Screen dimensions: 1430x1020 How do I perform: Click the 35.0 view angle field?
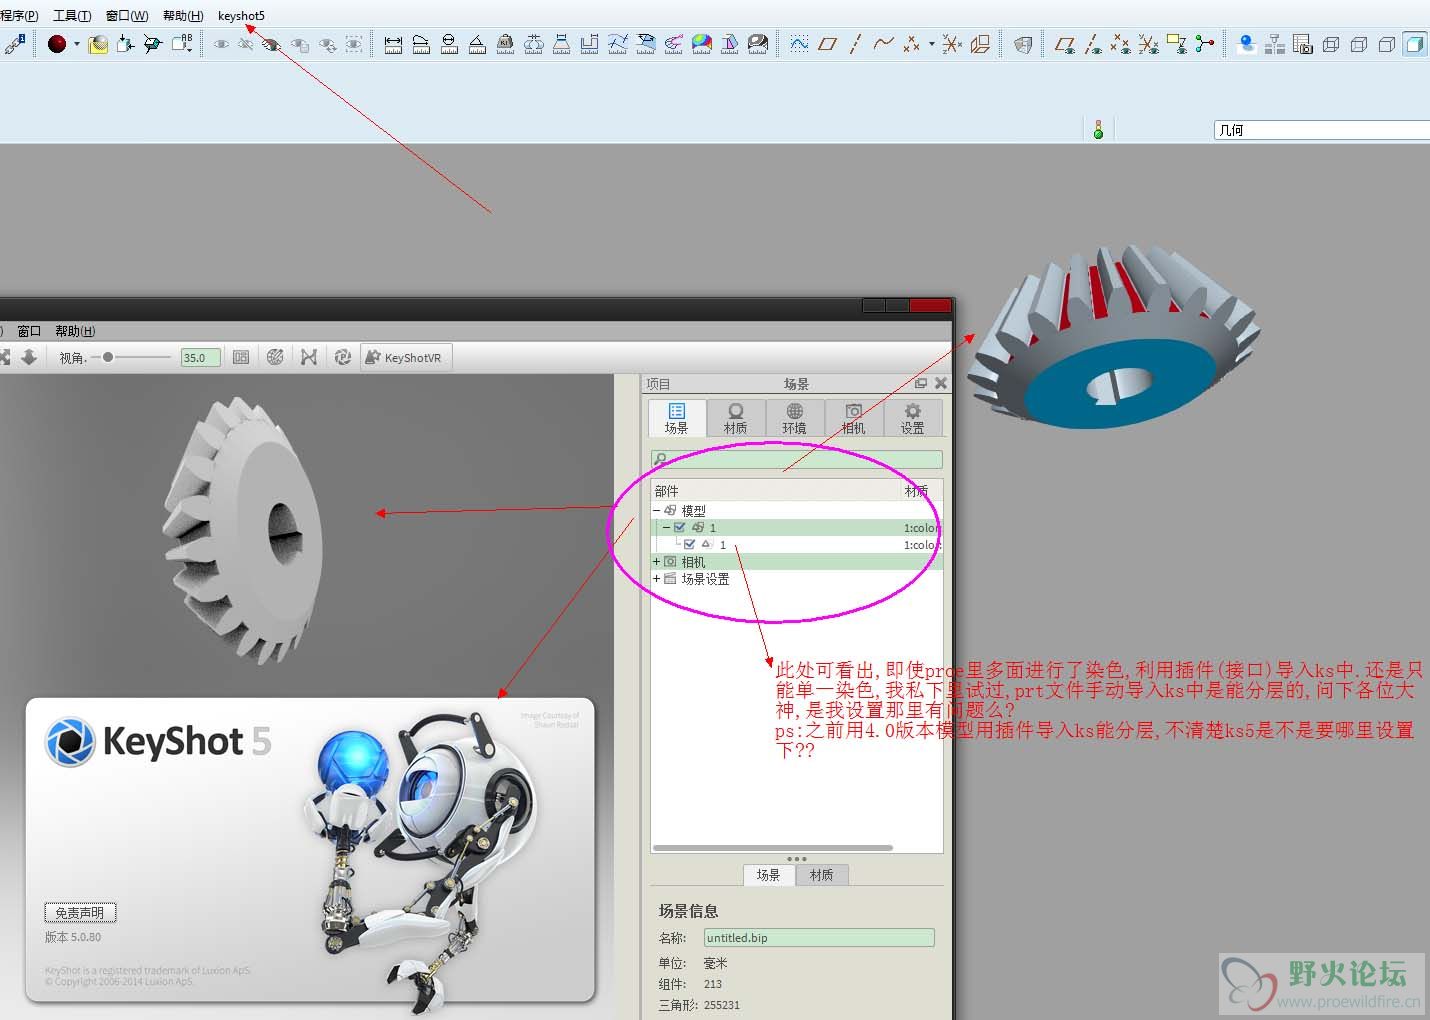(x=200, y=357)
